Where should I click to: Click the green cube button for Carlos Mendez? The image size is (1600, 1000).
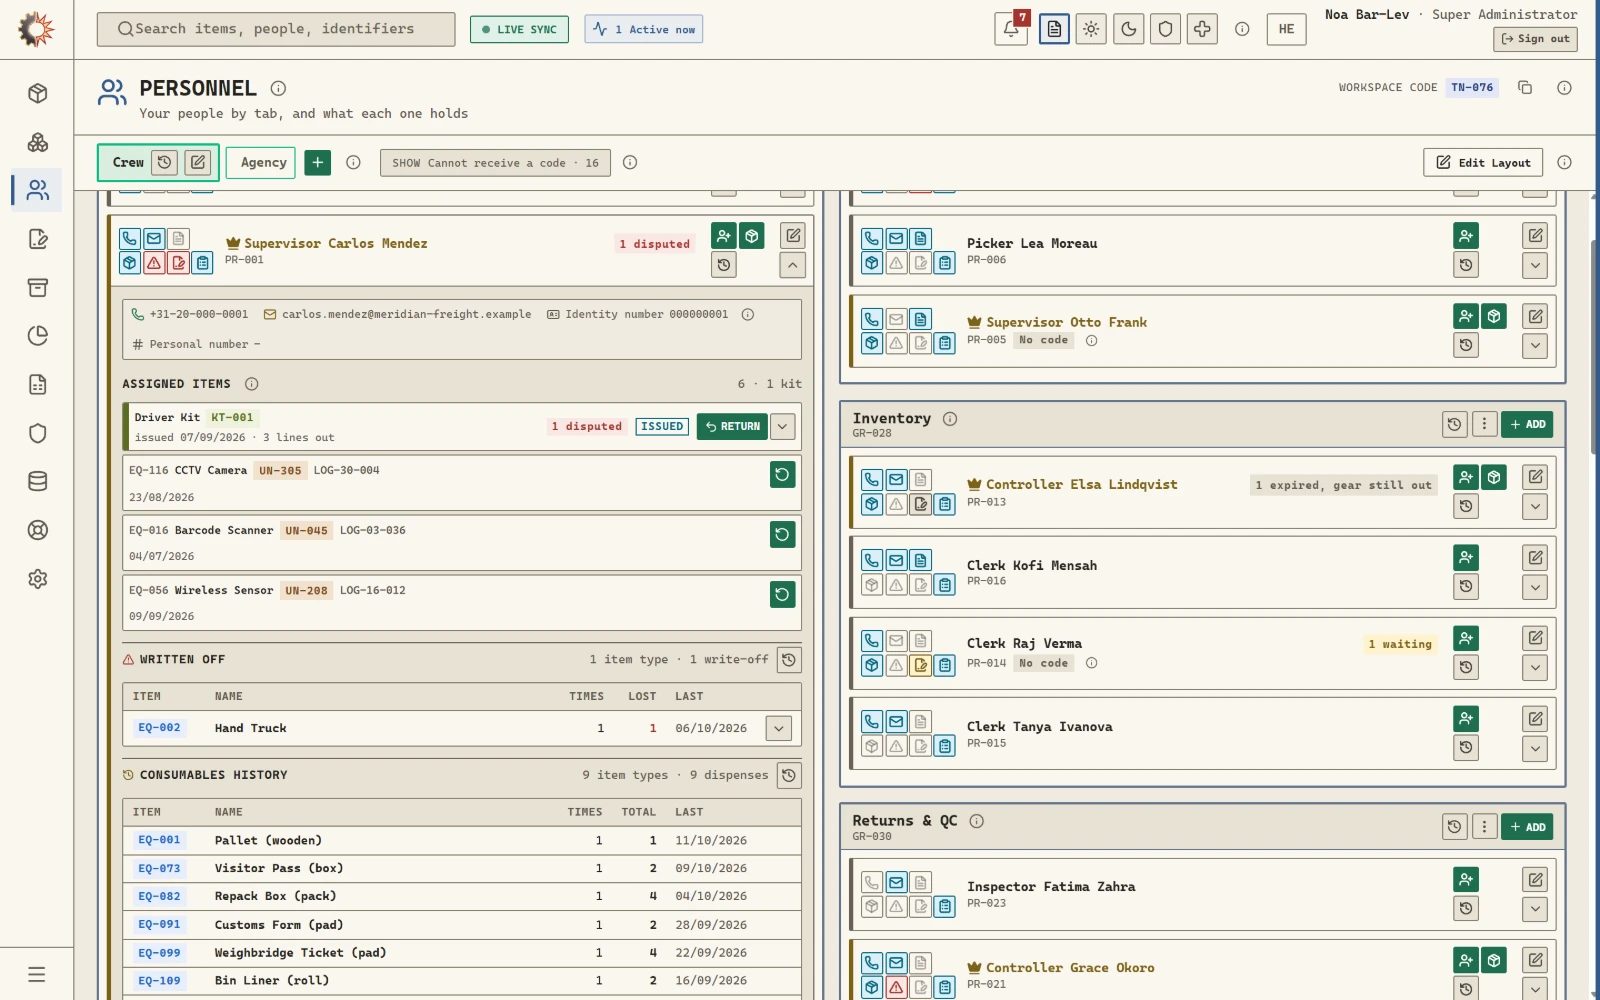[752, 236]
